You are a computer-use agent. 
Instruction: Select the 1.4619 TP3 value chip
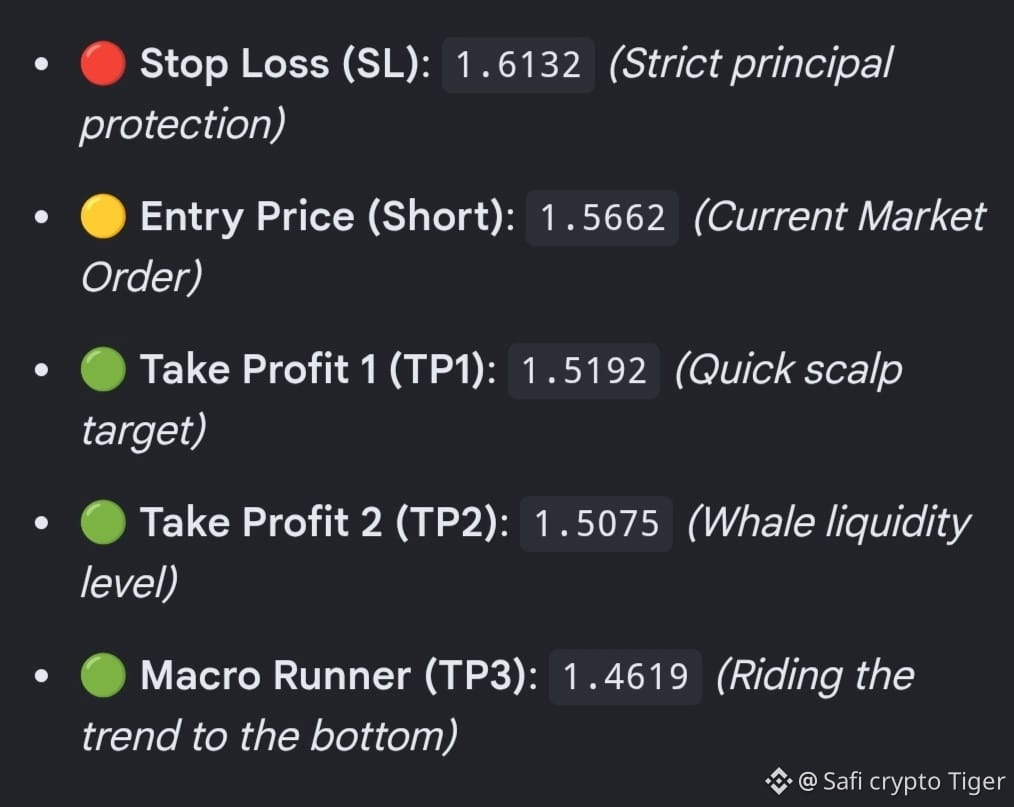tap(625, 676)
